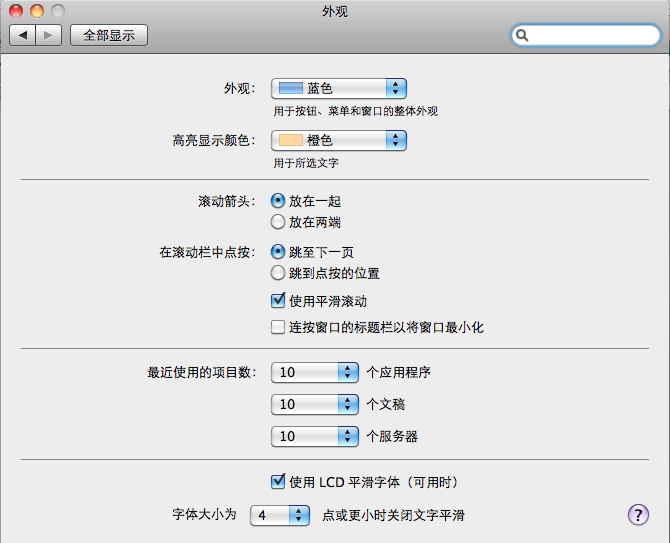Enable 连按窗口的标题栏以将窗口最小化 checkbox
This screenshot has height=543, width=670.
pyautogui.click(x=278, y=327)
